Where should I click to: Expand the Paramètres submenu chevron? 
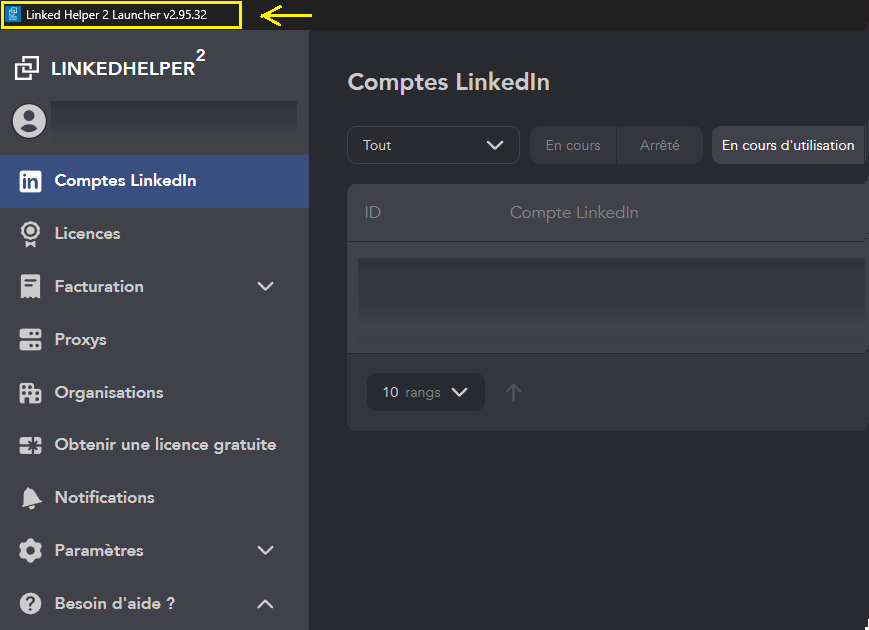pos(265,551)
